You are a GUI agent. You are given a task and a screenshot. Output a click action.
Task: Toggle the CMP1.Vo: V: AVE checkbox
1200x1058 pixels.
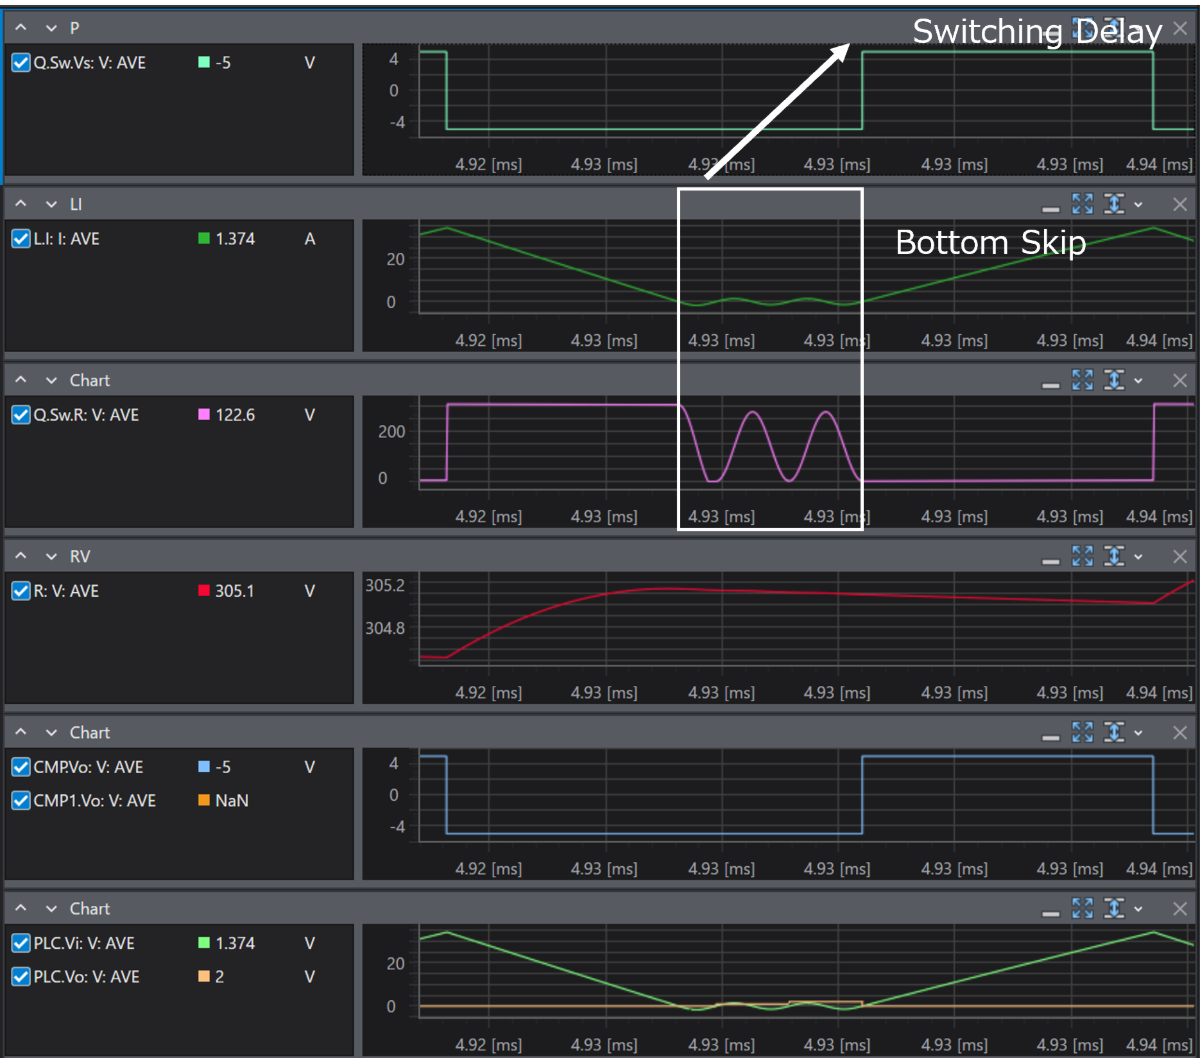tap(21, 801)
